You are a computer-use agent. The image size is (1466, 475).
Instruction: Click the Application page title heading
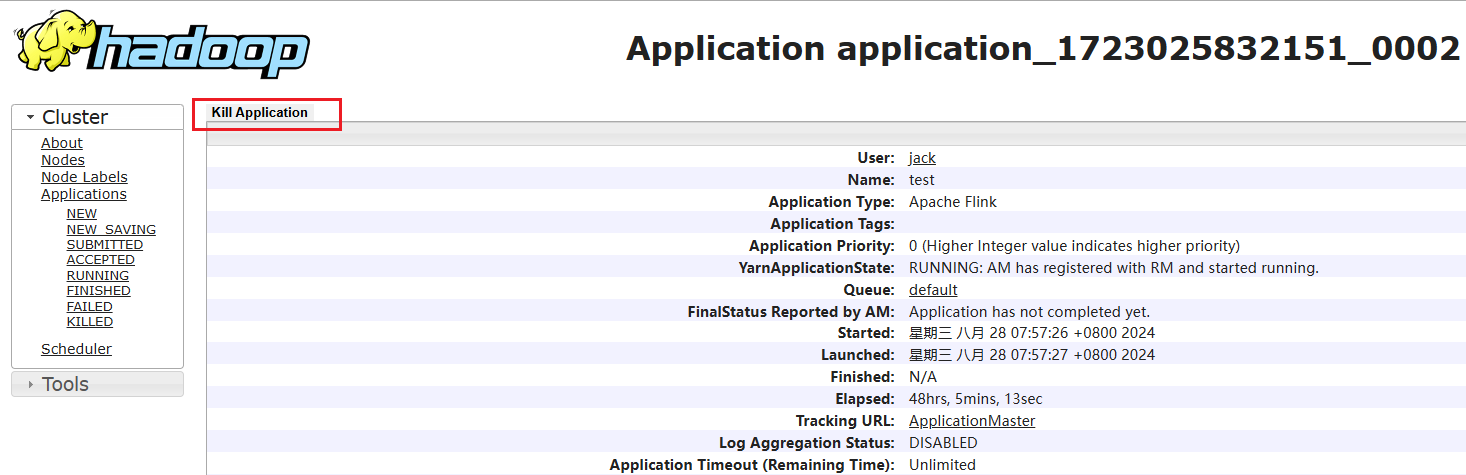pyautogui.click(x=1043, y=48)
